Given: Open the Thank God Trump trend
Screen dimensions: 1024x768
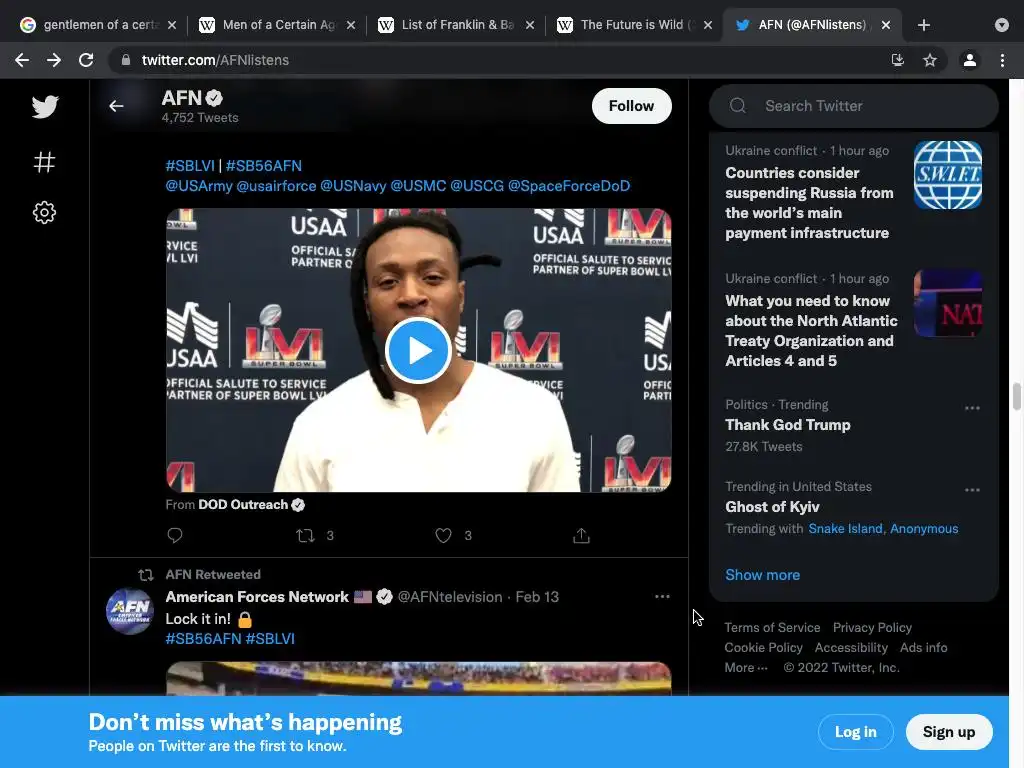Looking at the screenshot, I should 788,425.
